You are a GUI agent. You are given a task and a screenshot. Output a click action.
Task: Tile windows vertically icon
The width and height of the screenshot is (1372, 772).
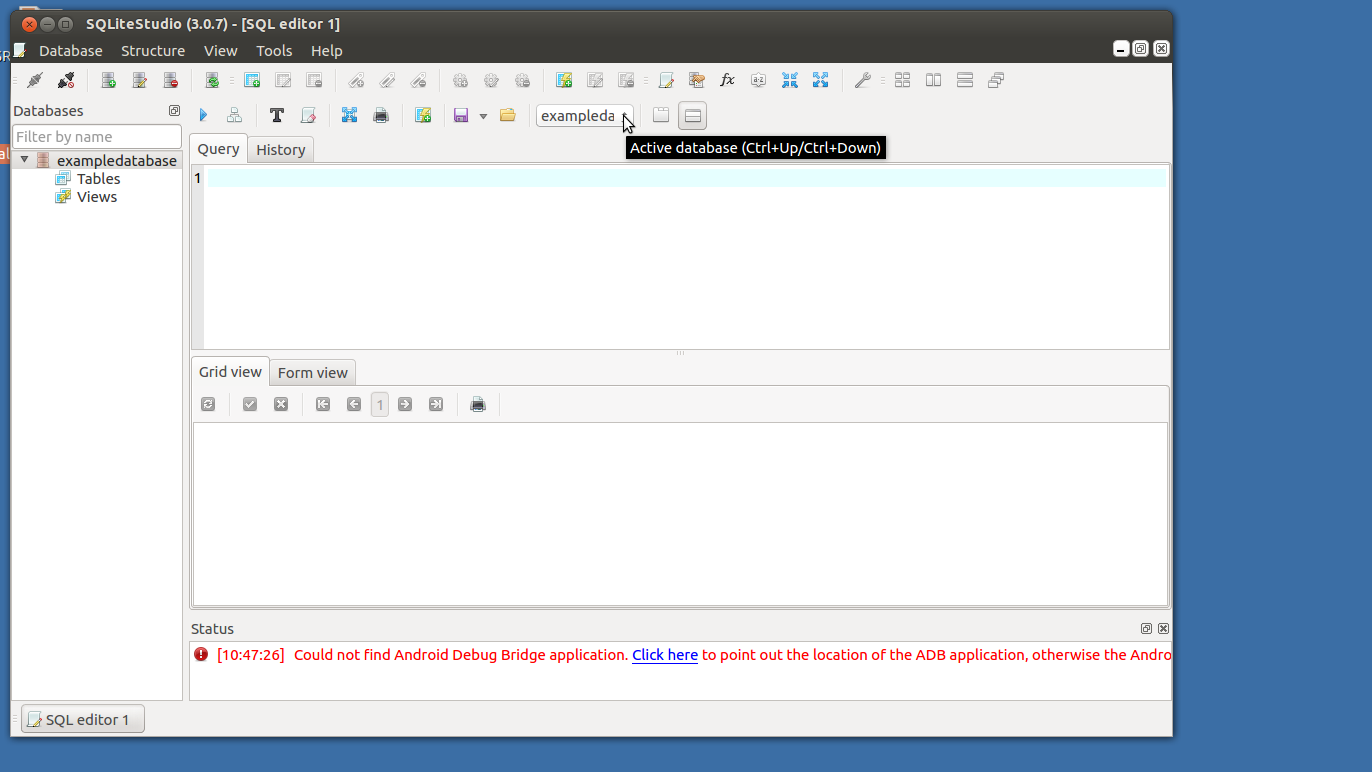[x=965, y=80]
